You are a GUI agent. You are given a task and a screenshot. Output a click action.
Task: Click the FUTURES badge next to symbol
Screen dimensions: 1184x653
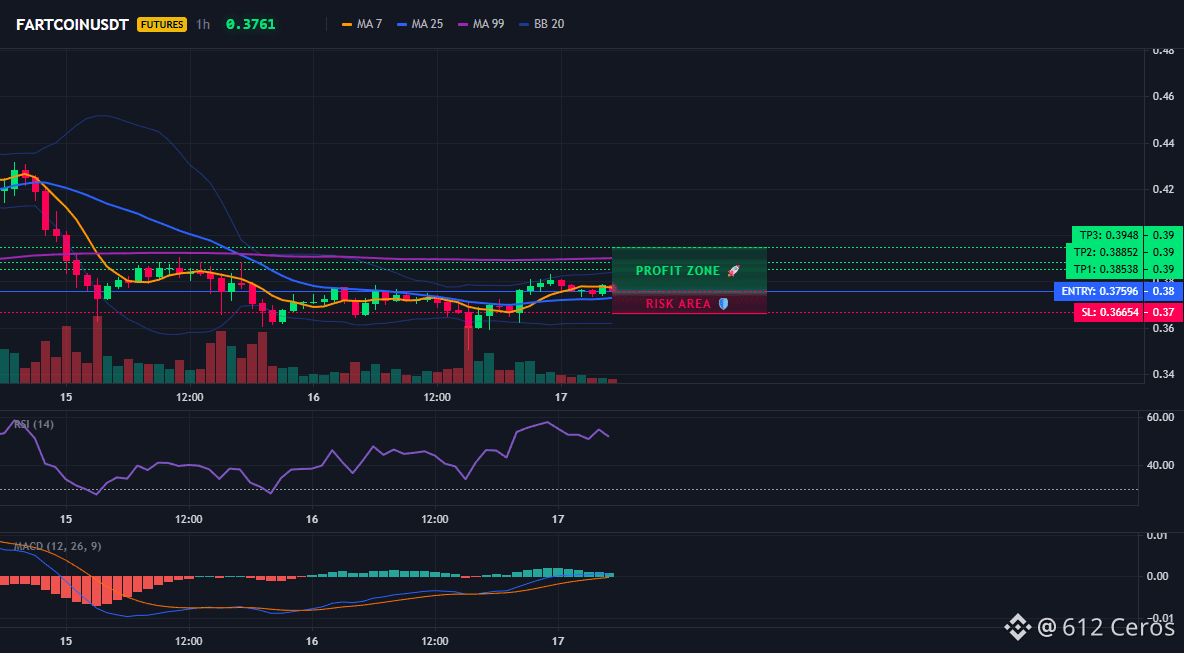click(x=162, y=24)
